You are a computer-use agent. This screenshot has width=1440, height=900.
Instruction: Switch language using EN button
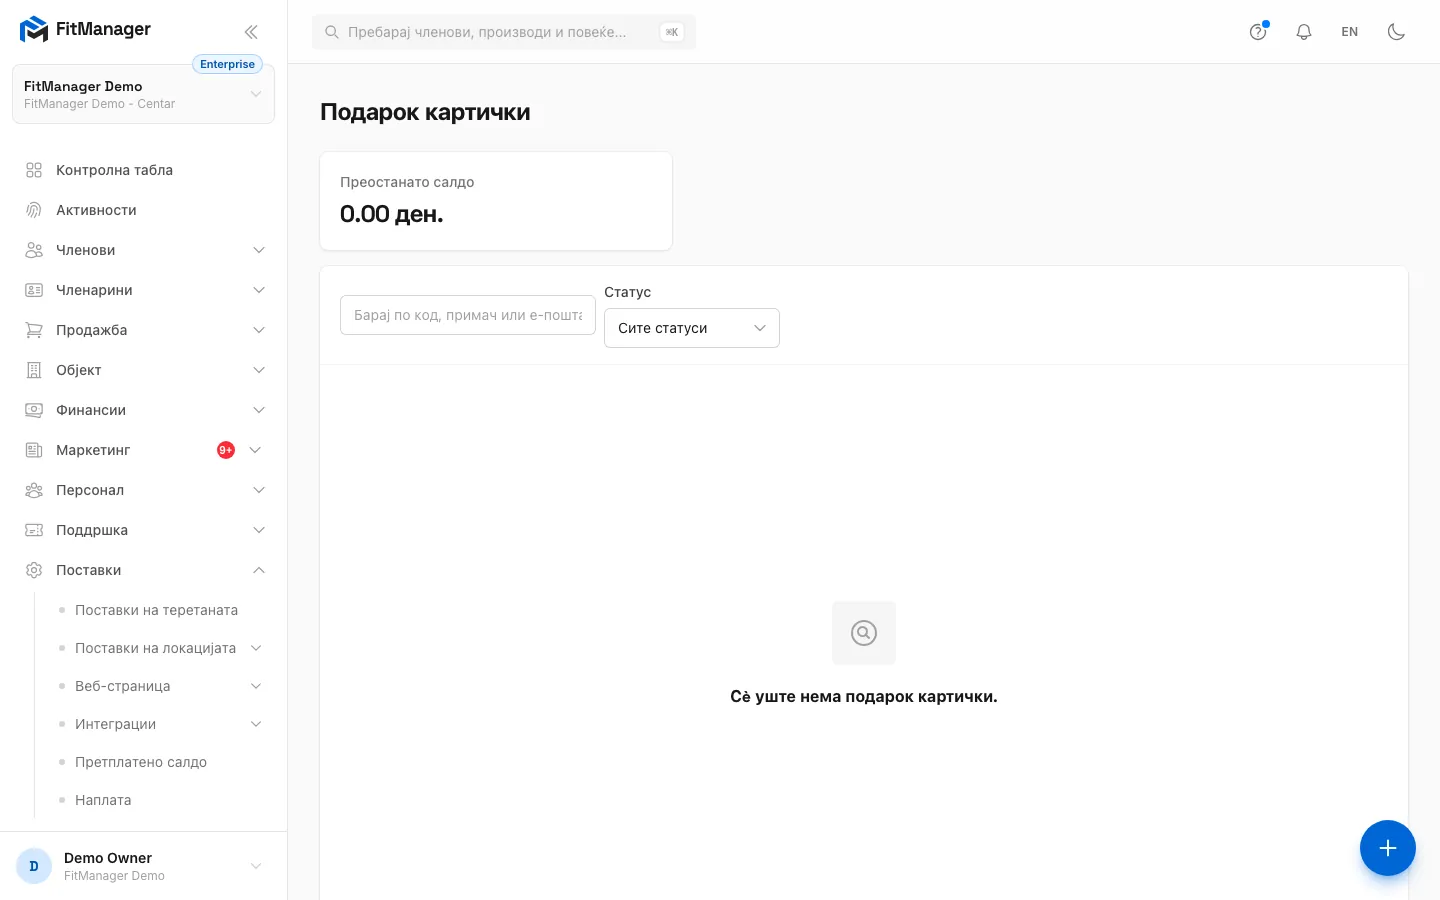coord(1350,32)
